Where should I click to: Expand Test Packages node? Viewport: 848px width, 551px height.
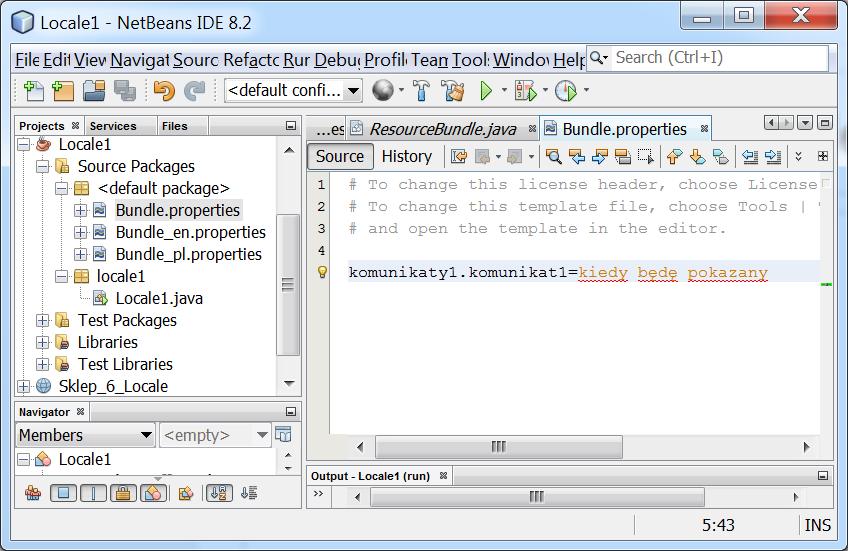[x=43, y=321]
